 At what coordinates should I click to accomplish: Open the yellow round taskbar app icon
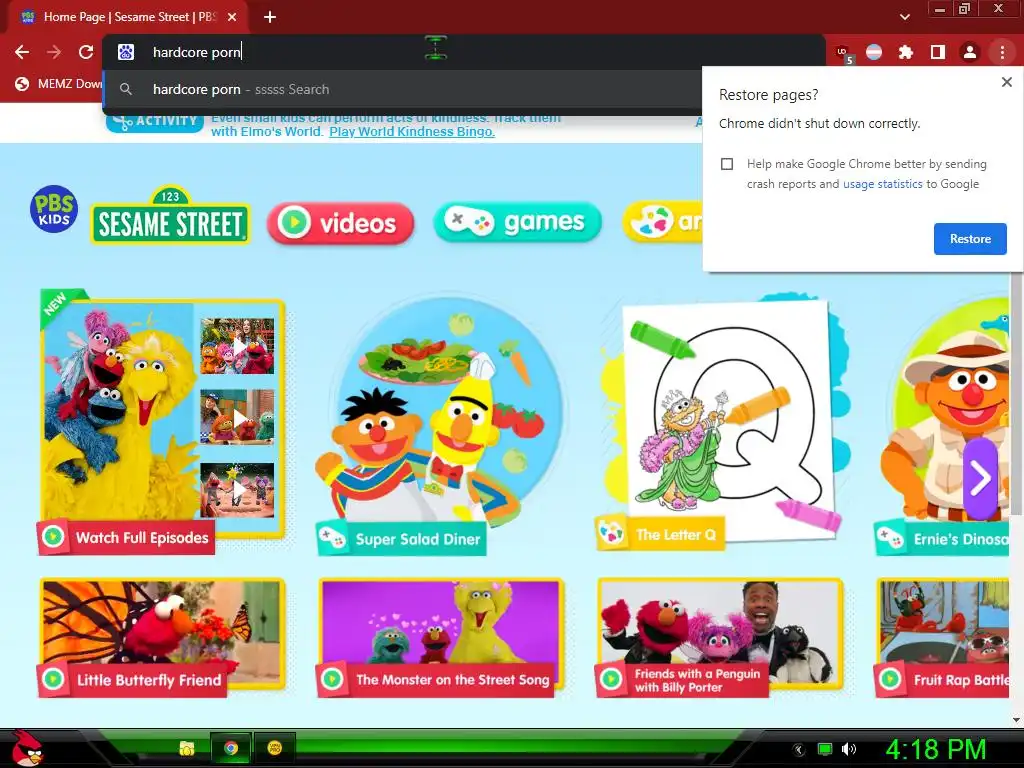coord(274,748)
